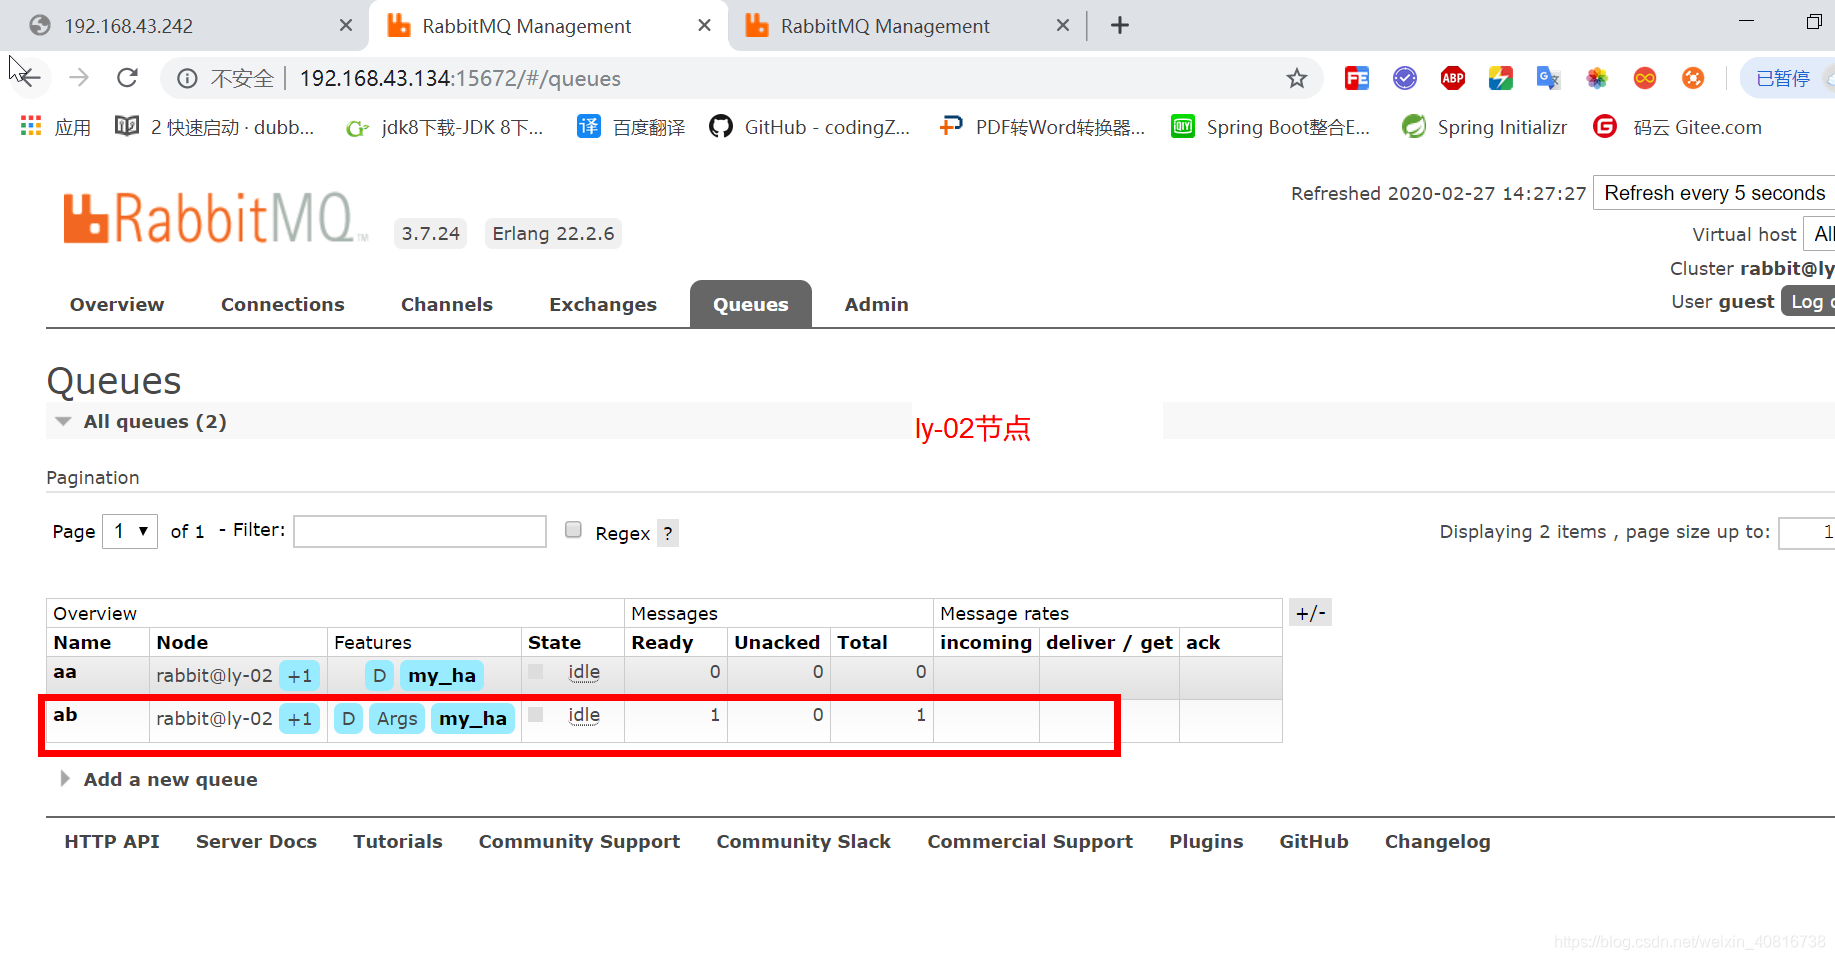Click the page size input field
The width and height of the screenshot is (1835, 960).
[x=1807, y=532]
